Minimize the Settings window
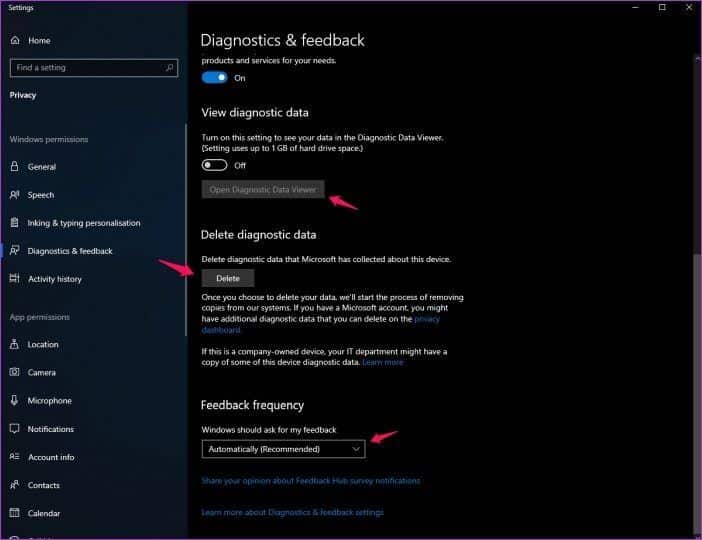 [x=635, y=7]
